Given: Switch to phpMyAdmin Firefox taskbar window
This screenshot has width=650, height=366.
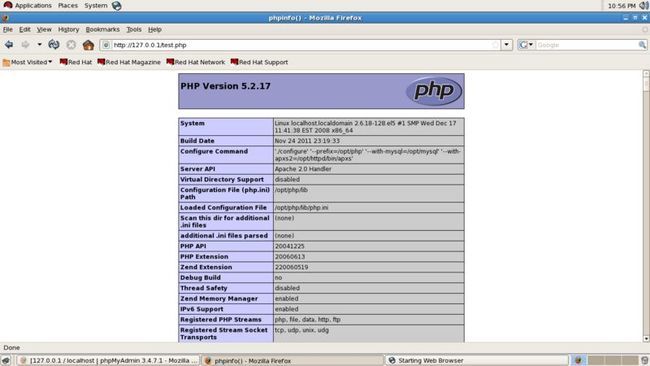Looking at the screenshot, I should click(109, 360).
